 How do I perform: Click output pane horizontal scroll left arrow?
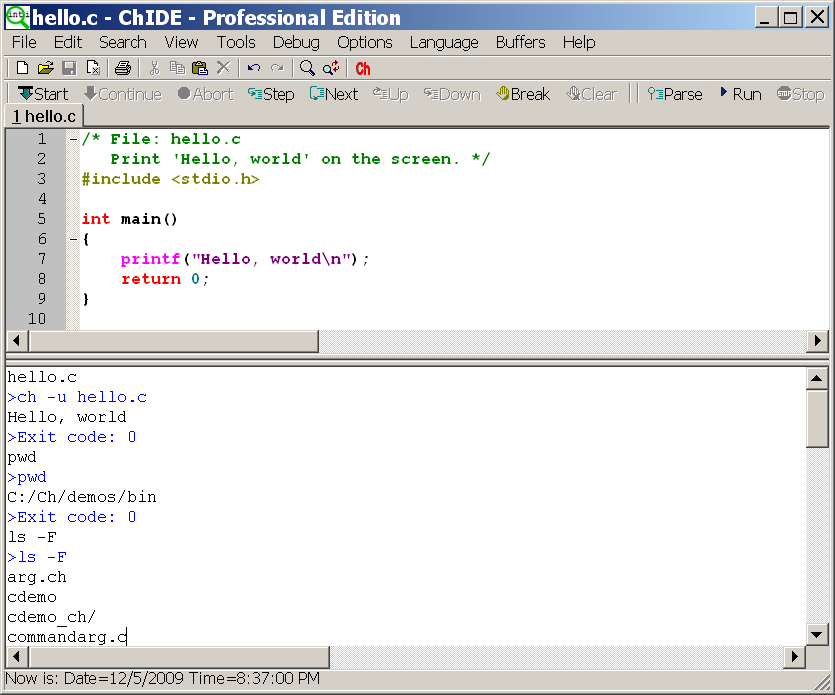click(17, 657)
